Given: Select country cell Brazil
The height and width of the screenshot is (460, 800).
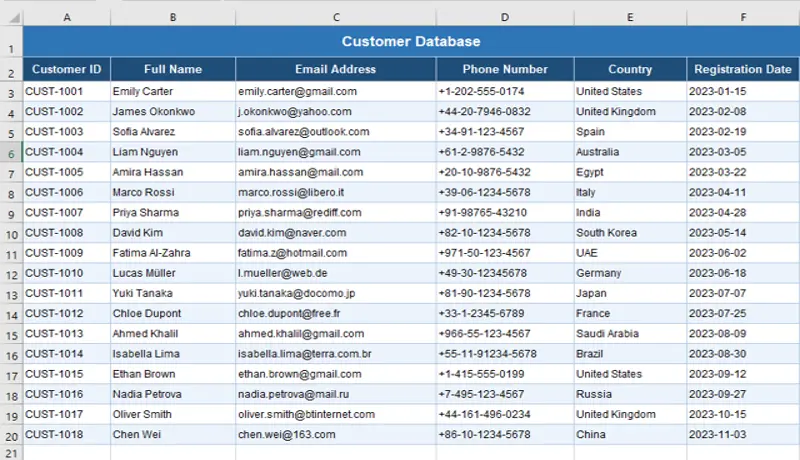Looking at the screenshot, I should (x=630, y=354).
